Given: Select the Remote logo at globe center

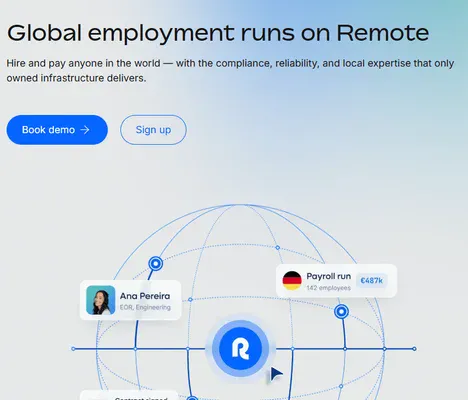Looking at the screenshot, I should click(x=240, y=349).
